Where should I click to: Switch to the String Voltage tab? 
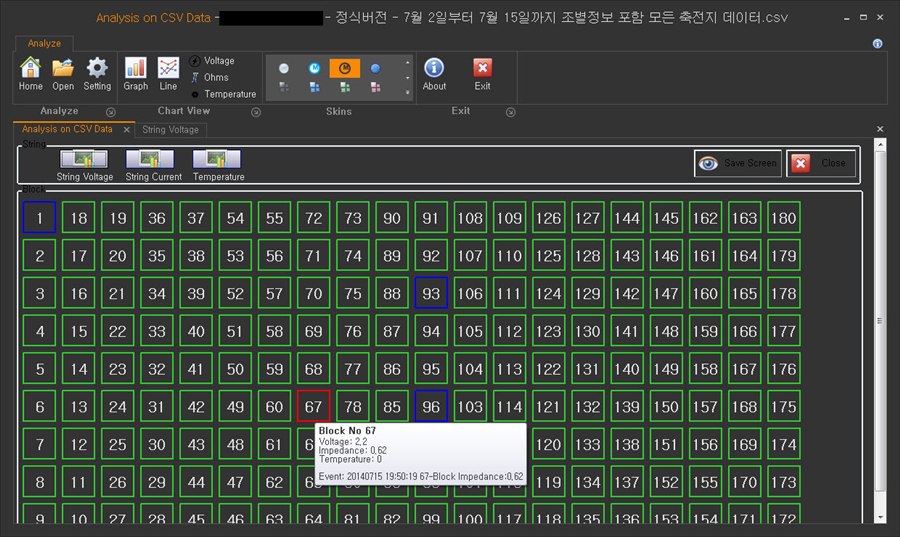coord(170,130)
